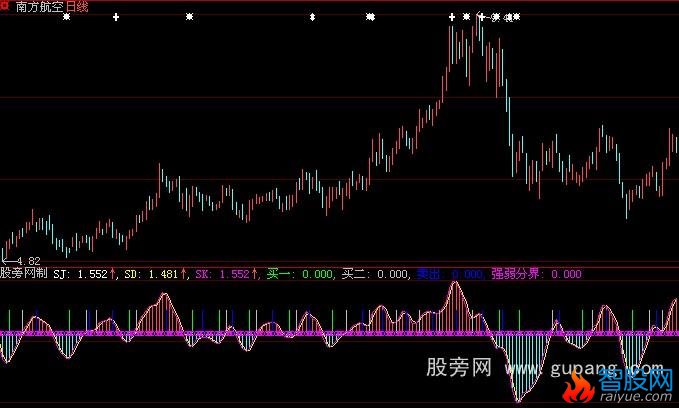
Task: Click the 股旁网制 indicator name
Action: [24, 272]
